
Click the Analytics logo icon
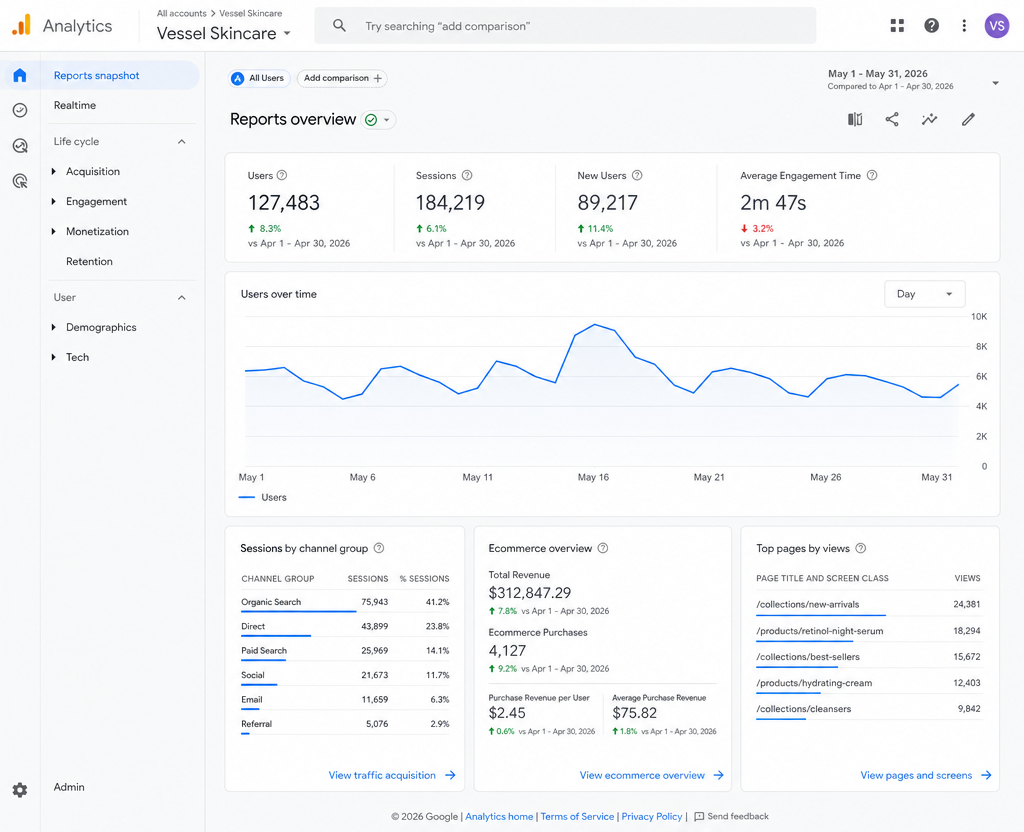point(21,25)
